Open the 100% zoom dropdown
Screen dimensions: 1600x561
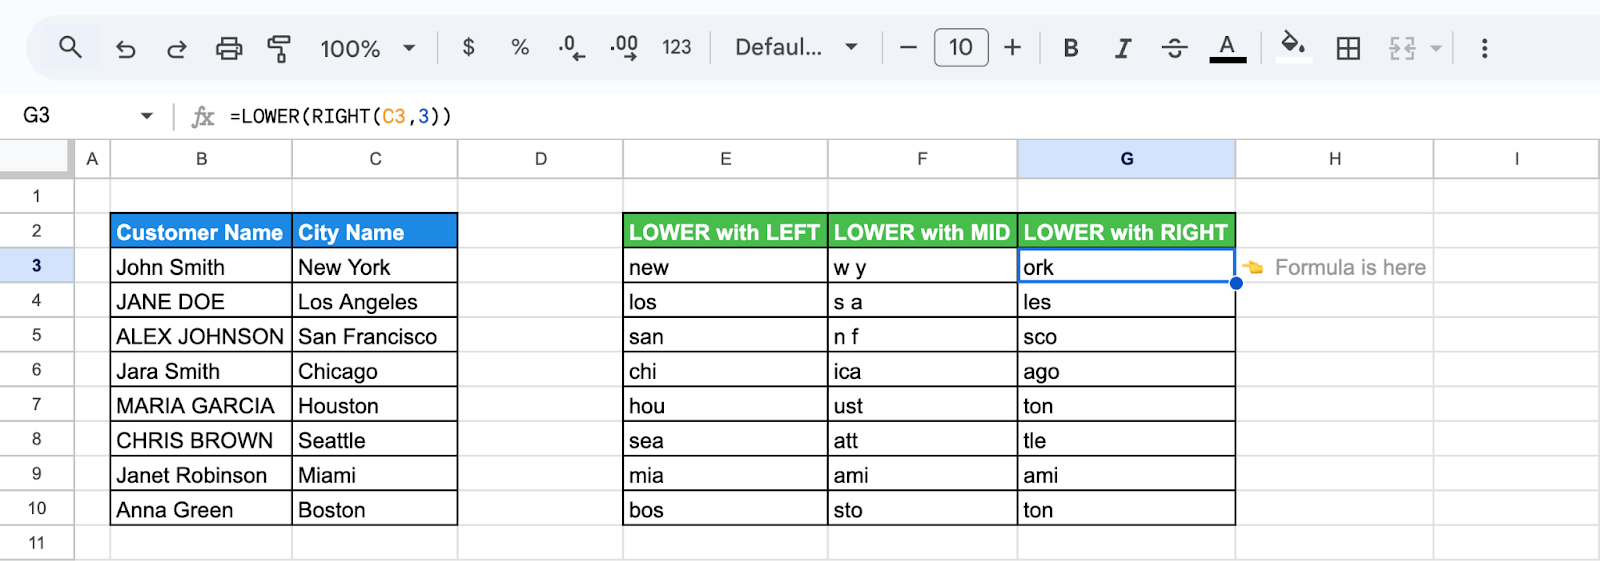pos(368,48)
